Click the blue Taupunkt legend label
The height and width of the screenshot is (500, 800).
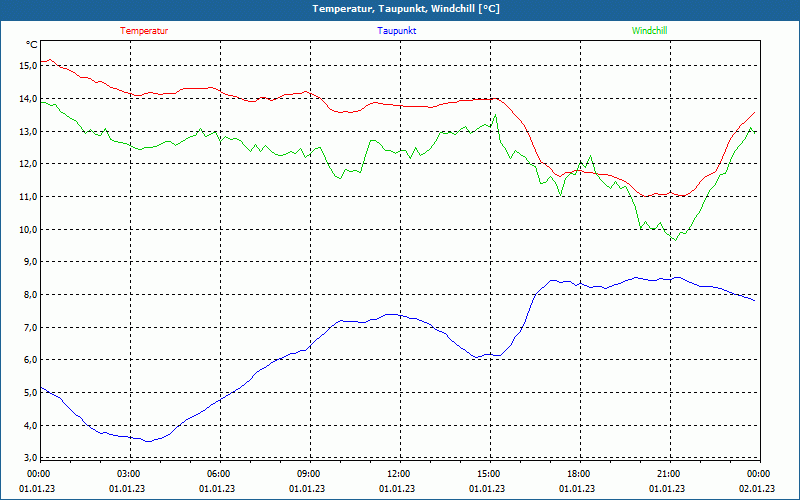click(x=396, y=31)
